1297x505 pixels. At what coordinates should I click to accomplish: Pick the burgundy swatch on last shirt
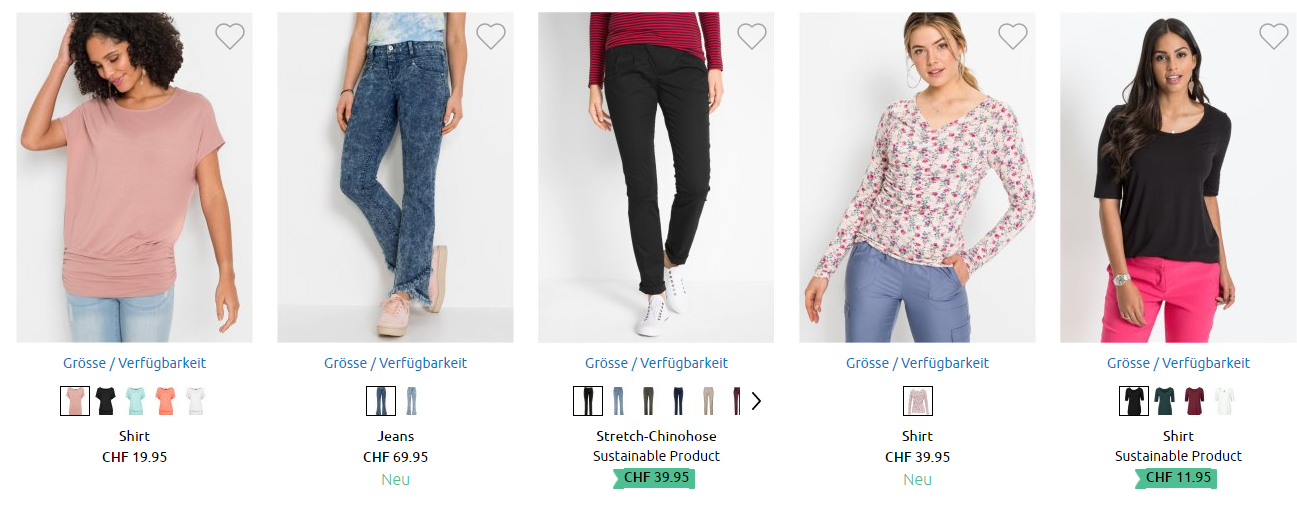[x=1194, y=401]
